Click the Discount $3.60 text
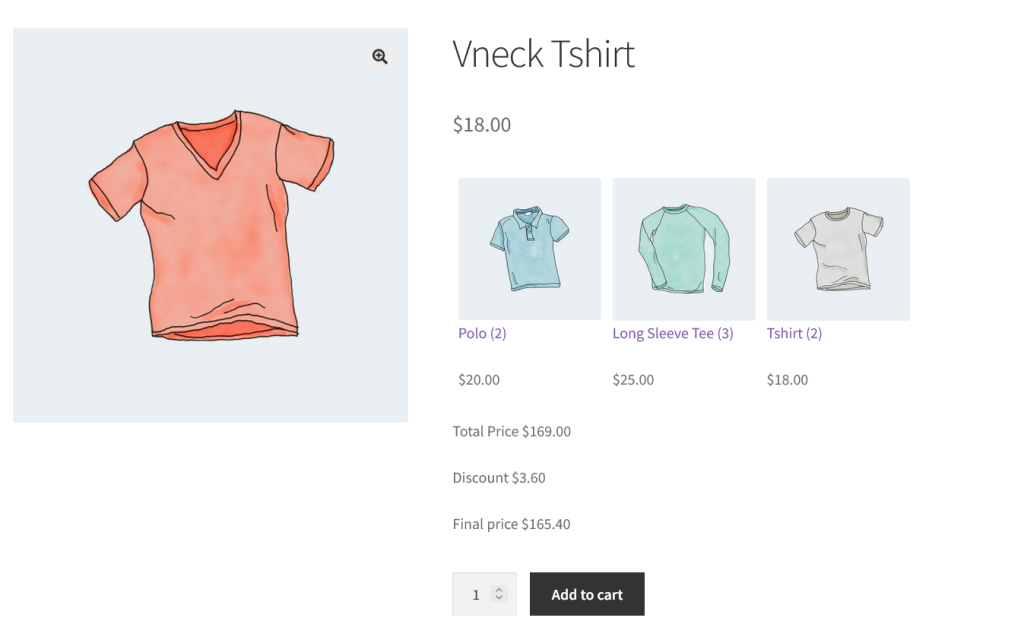This screenshot has height=621, width=1024. tap(498, 478)
